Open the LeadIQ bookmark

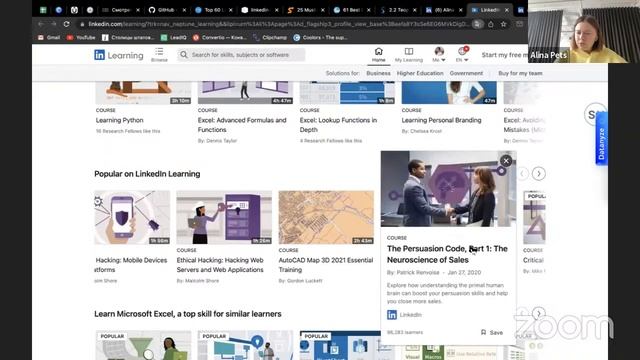pyautogui.click(x=173, y=37)
